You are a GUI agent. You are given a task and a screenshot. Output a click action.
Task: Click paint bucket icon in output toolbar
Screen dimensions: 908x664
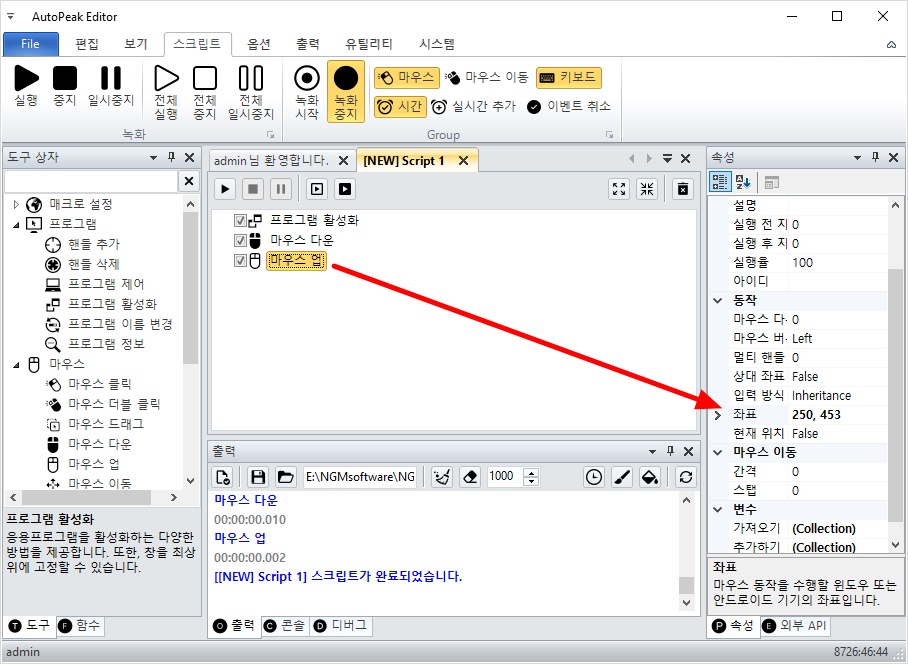coord(650,477)
